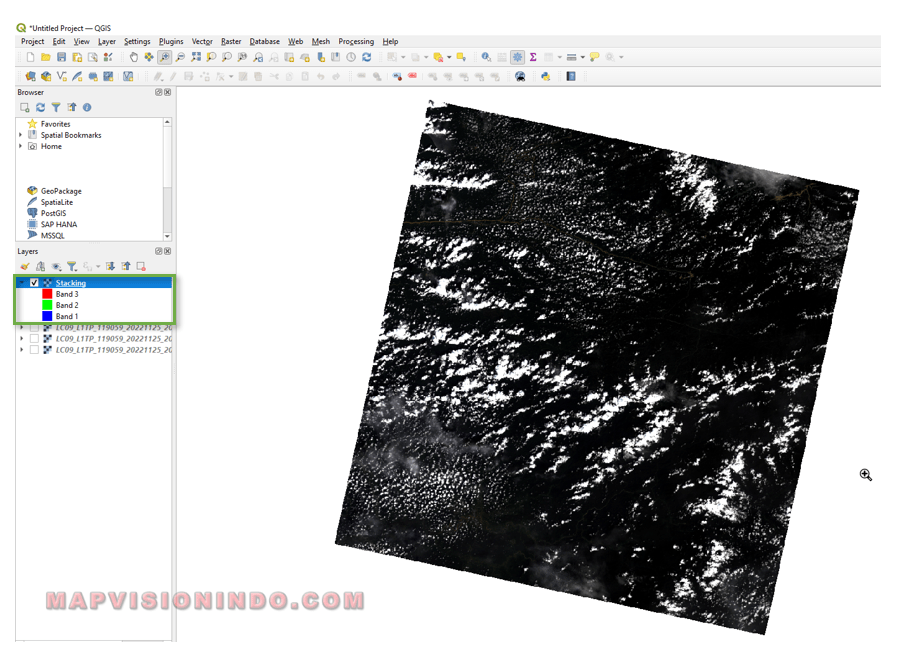
Task: Open the Layer Styling panel icon
Action: (25, 266)
